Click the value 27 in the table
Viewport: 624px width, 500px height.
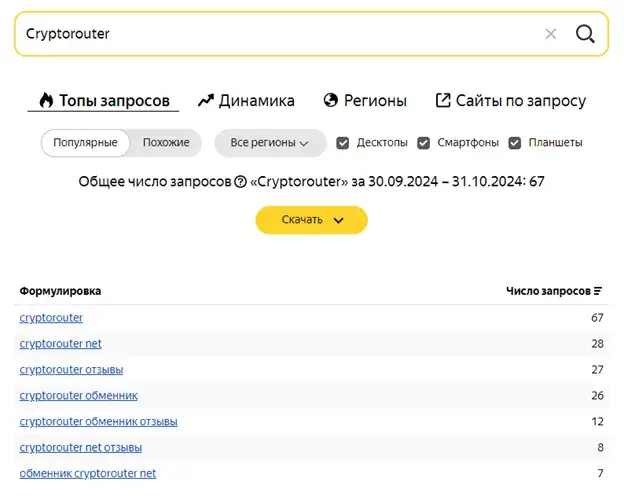coord(597,369)
